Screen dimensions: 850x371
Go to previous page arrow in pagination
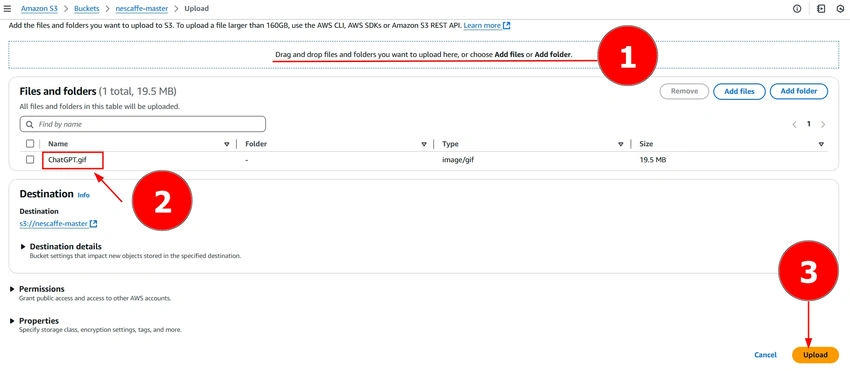click(794, 124)
